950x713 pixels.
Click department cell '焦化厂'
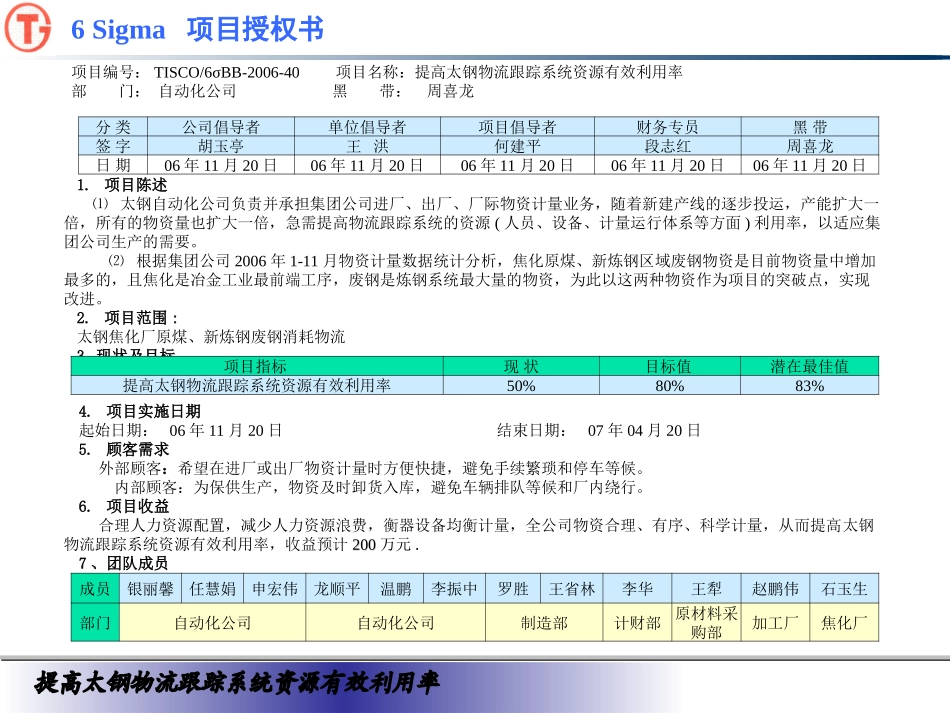click(844, 622)
